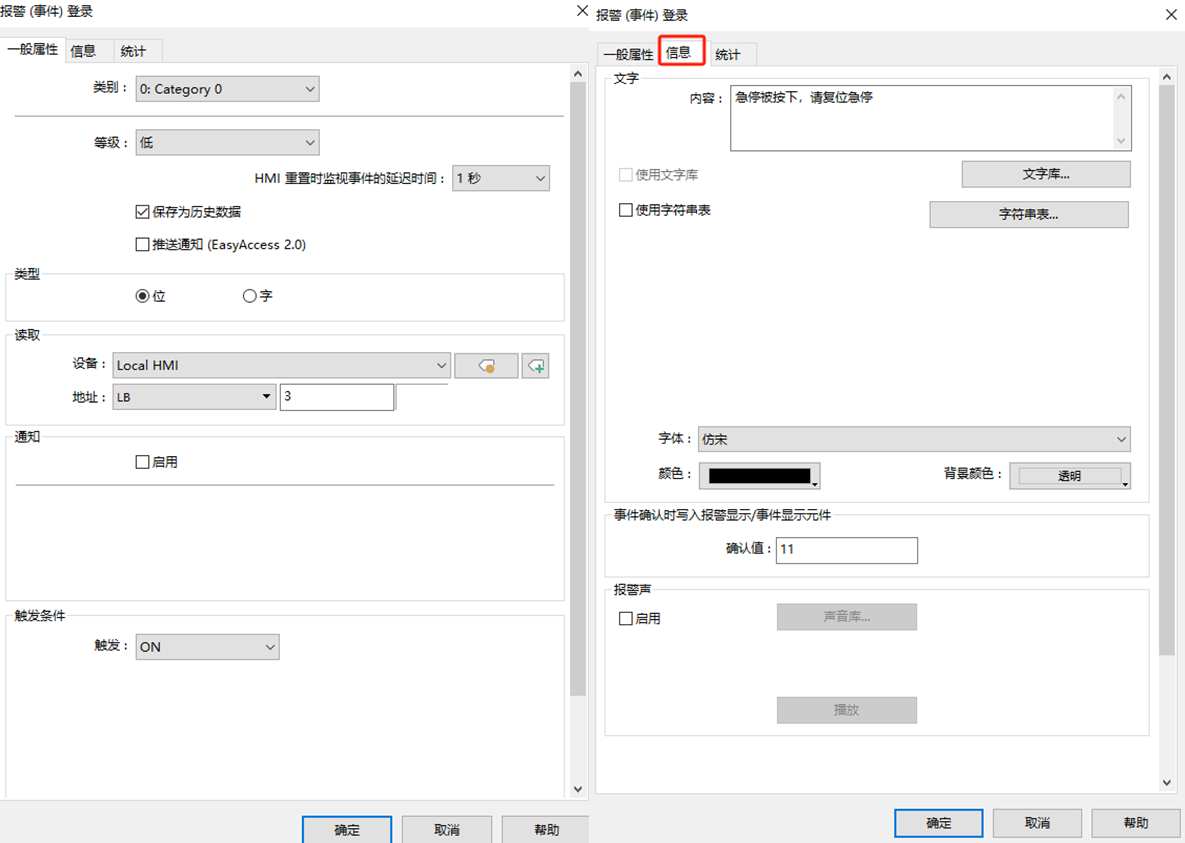This screenshot has height=843, width=1185.
Task: Click the left dialog vertical scrollbar
Action: (578, 389)
